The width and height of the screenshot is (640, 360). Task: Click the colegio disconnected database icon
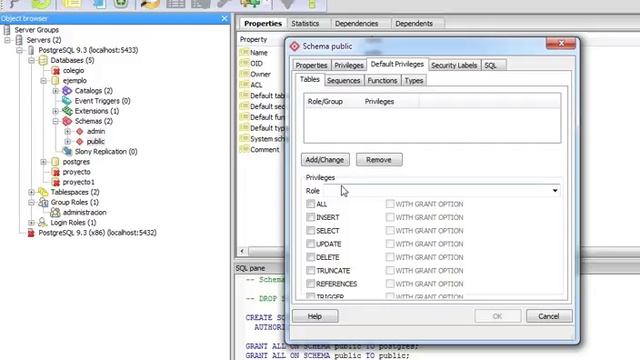pyautogui.click(x=56, y=71)
